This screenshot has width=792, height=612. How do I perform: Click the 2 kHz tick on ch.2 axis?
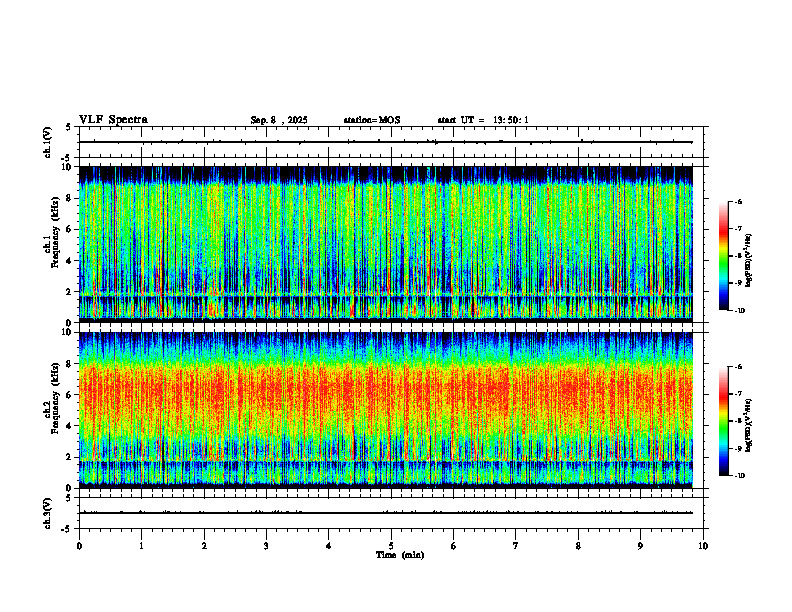[70, 457]
